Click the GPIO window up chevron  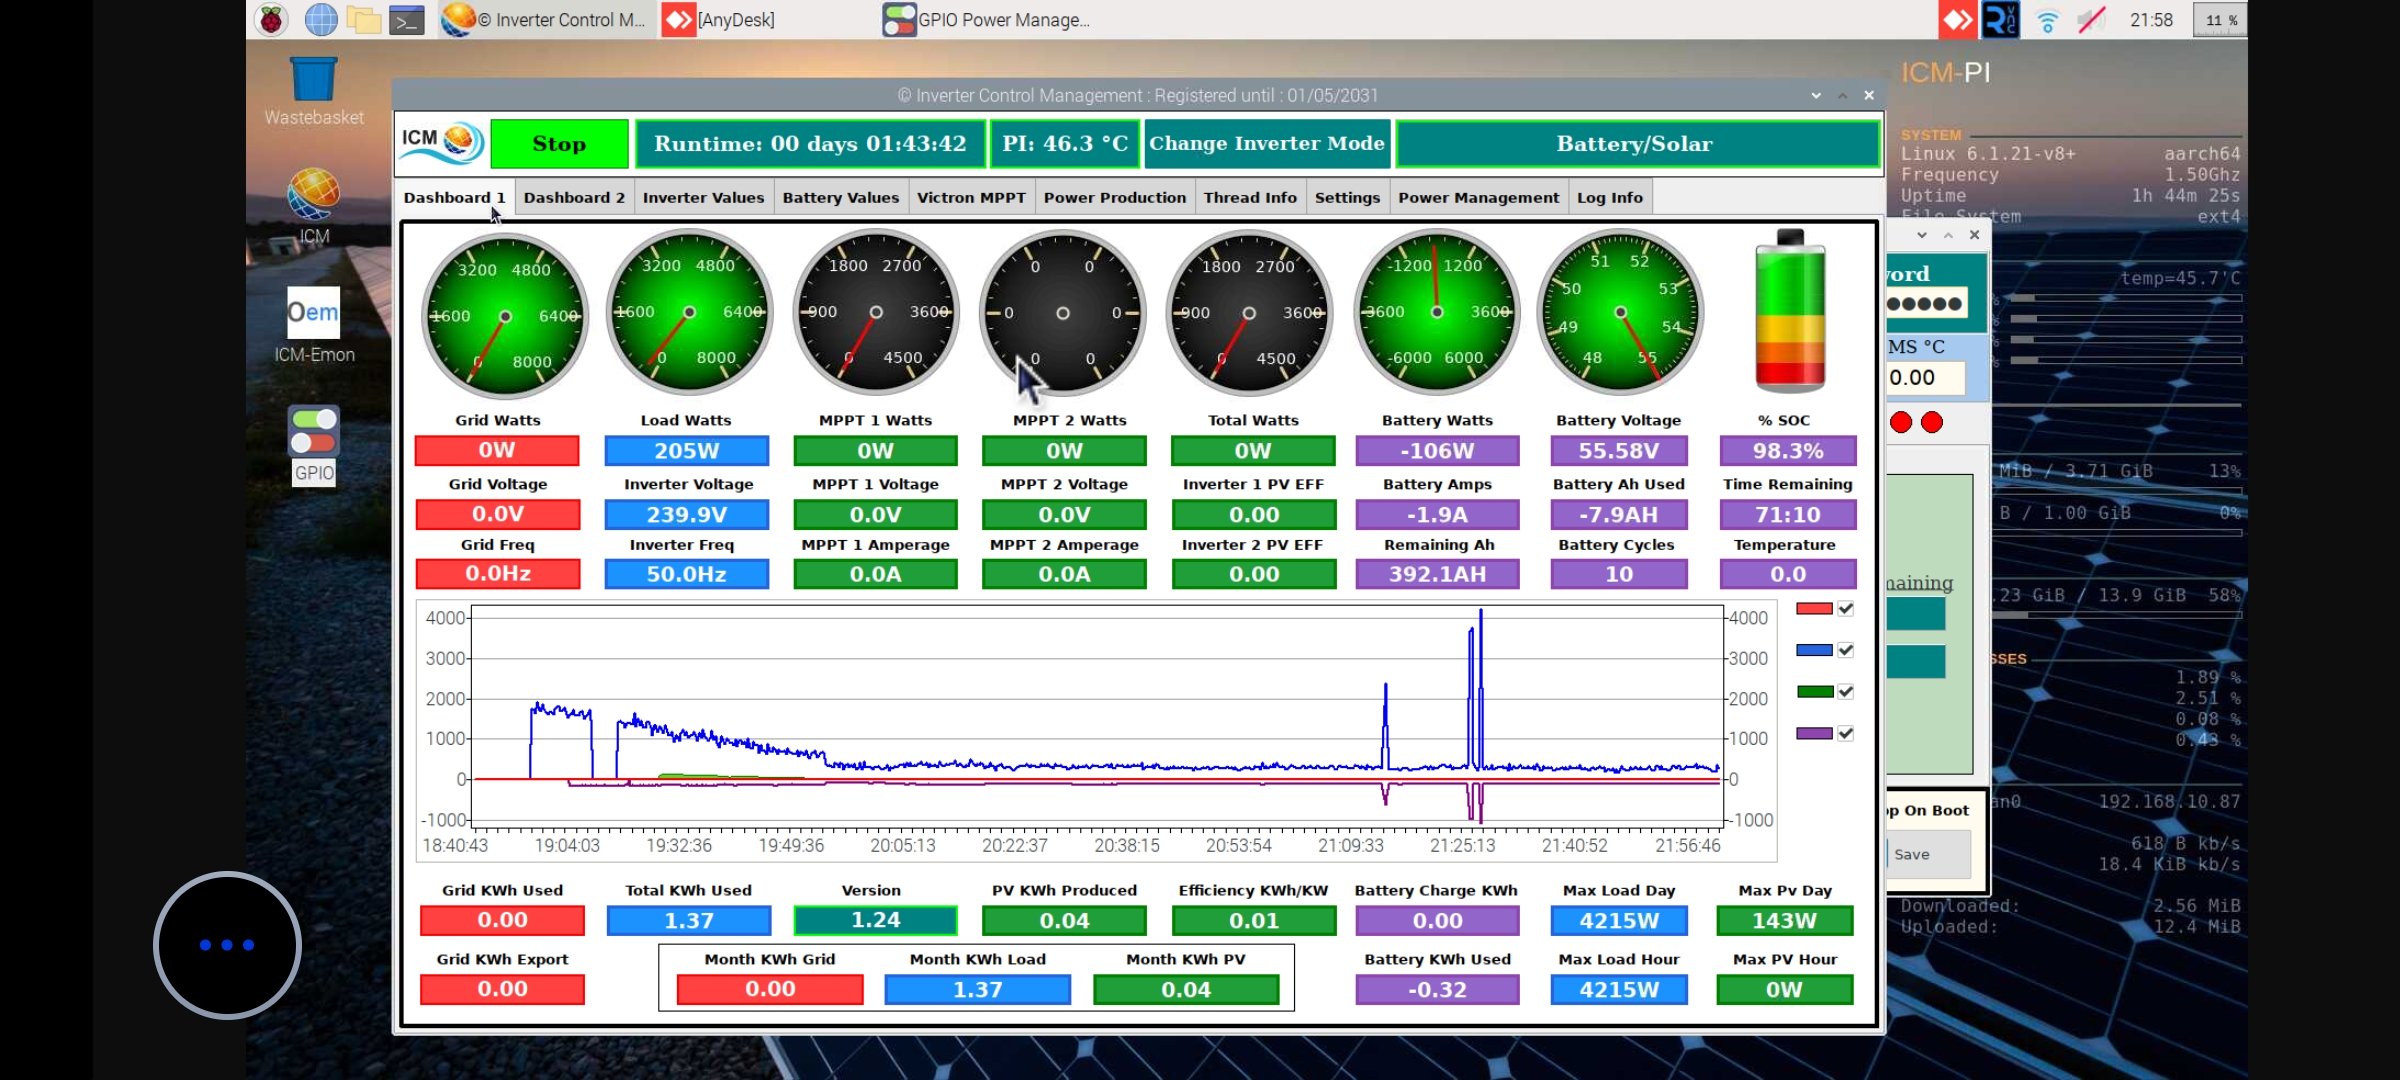click(x=1948, y=235)
